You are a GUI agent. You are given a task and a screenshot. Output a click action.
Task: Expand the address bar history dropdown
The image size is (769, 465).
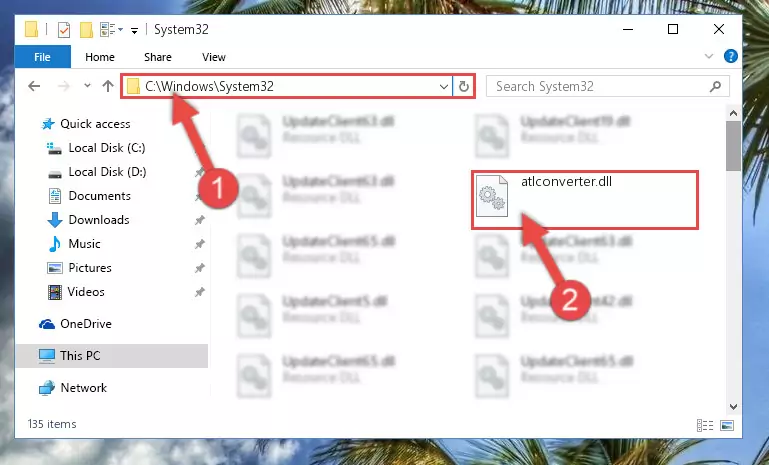click(443, 87)
